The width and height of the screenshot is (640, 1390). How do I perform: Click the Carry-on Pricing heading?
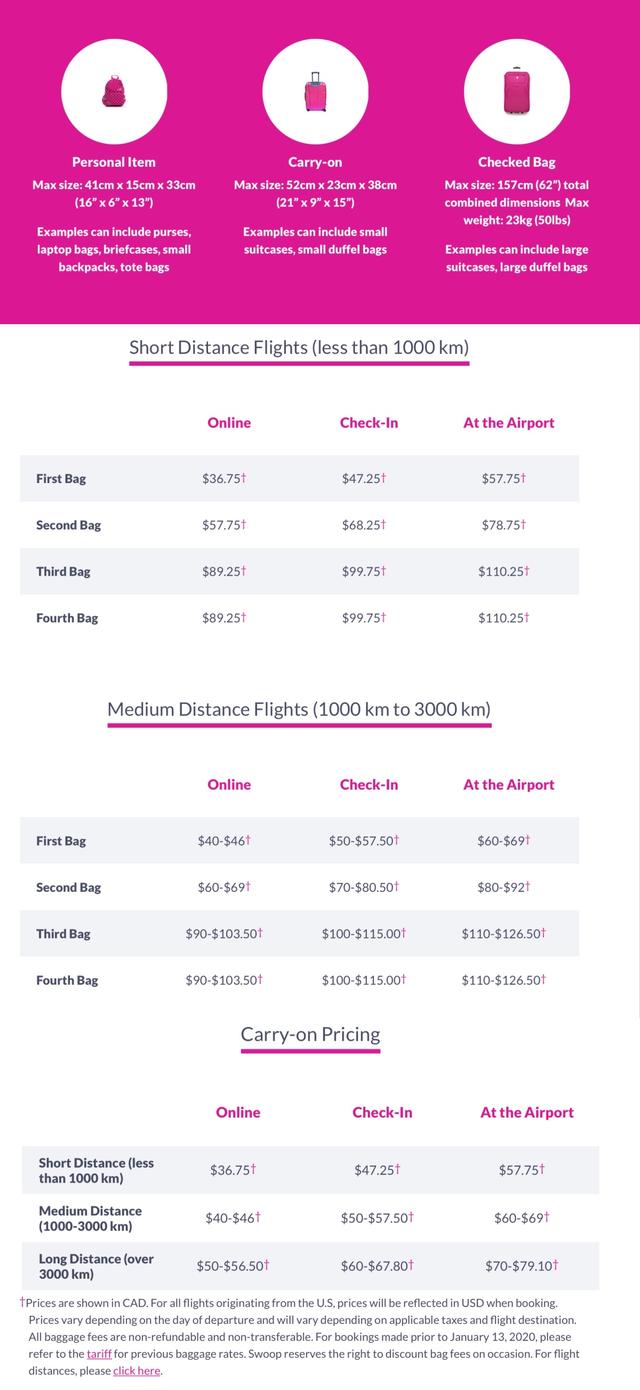click(x=310, y=1035)
